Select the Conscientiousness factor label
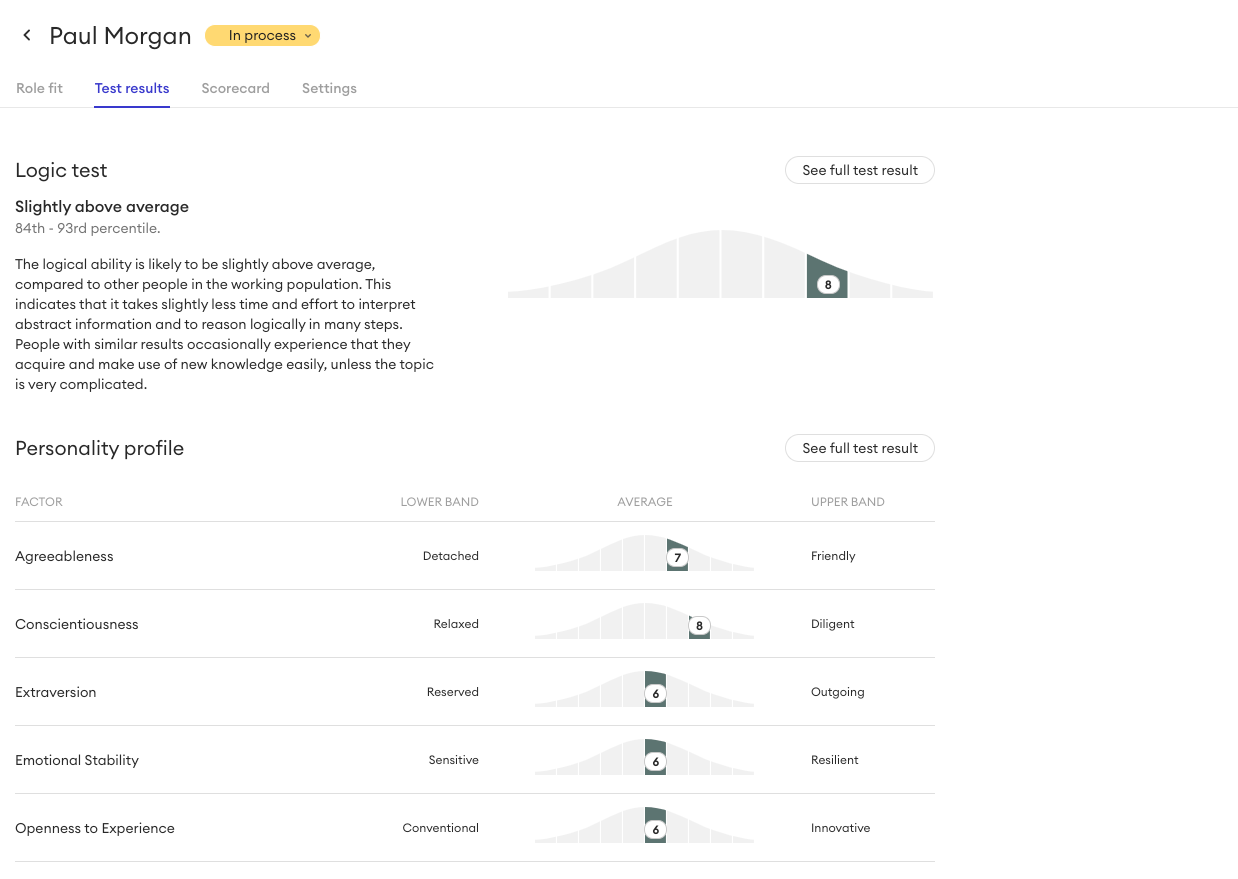 click(x=77, y=624)
